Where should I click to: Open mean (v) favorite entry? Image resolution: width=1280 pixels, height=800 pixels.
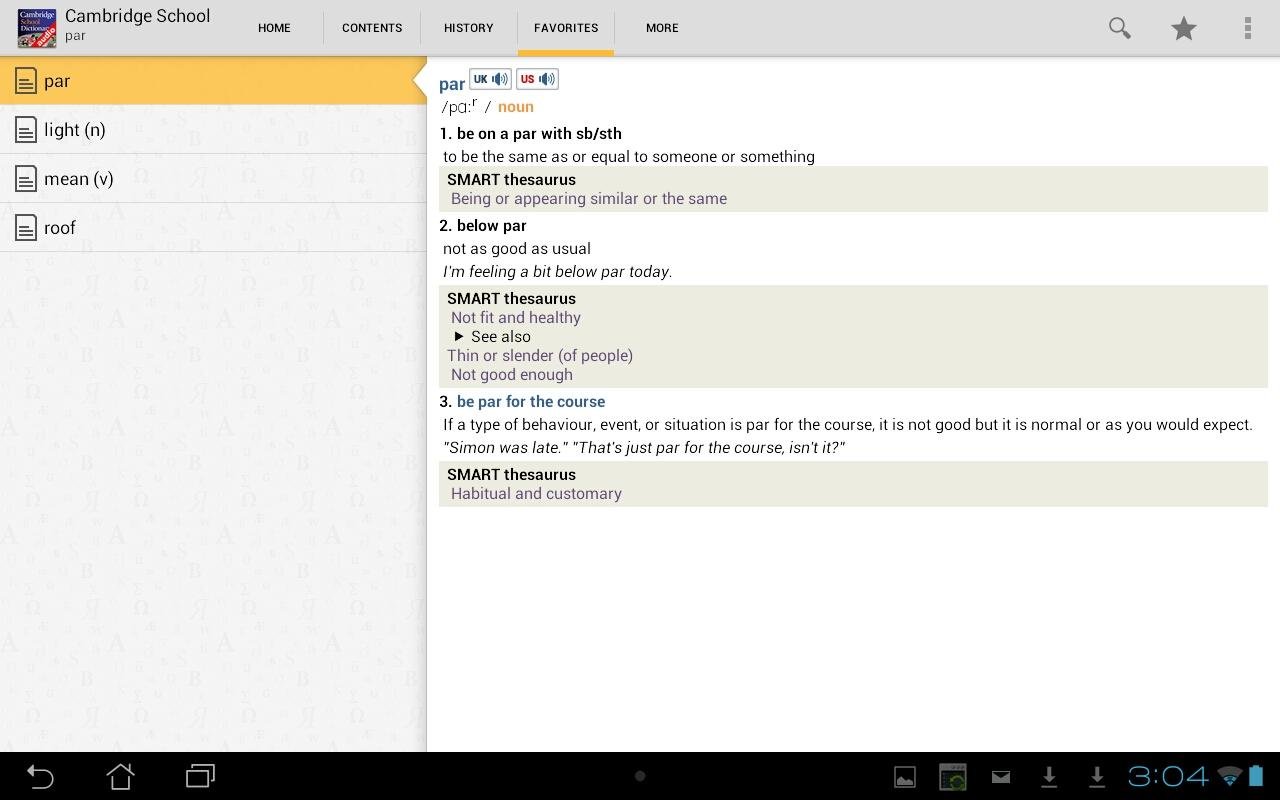[x=213, y=179]
